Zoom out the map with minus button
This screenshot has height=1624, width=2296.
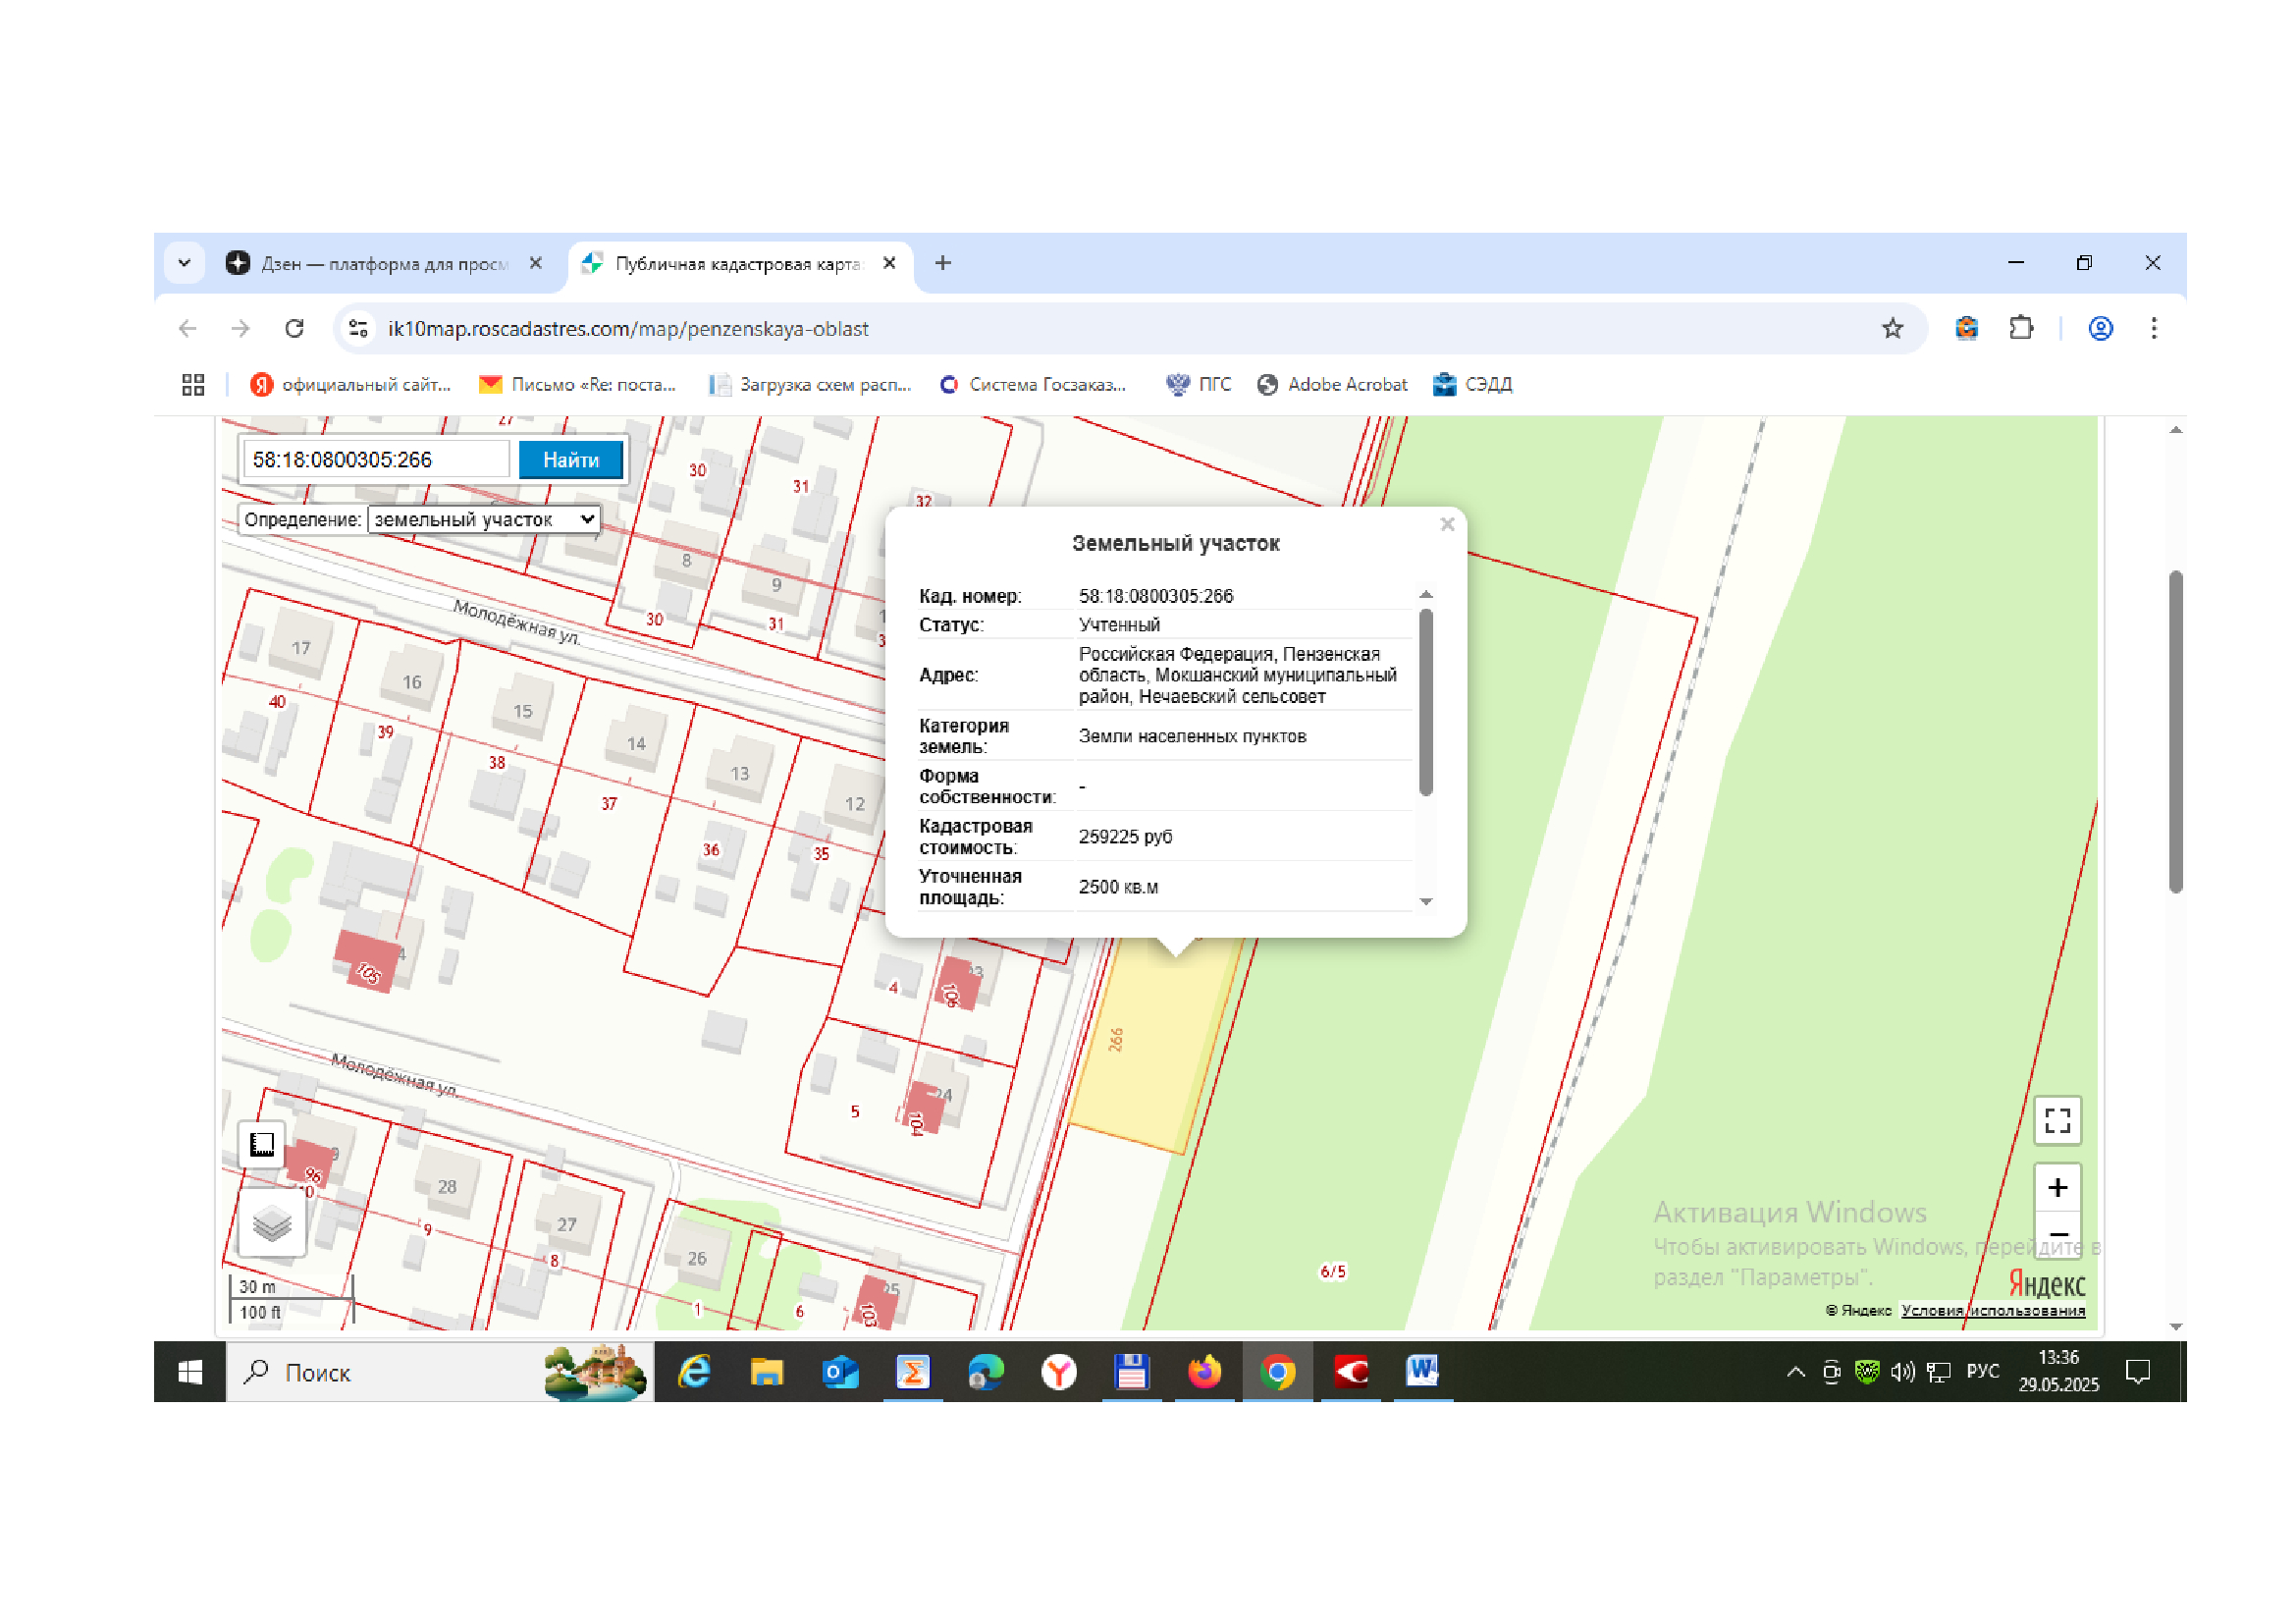(x=2057, y=1233)
